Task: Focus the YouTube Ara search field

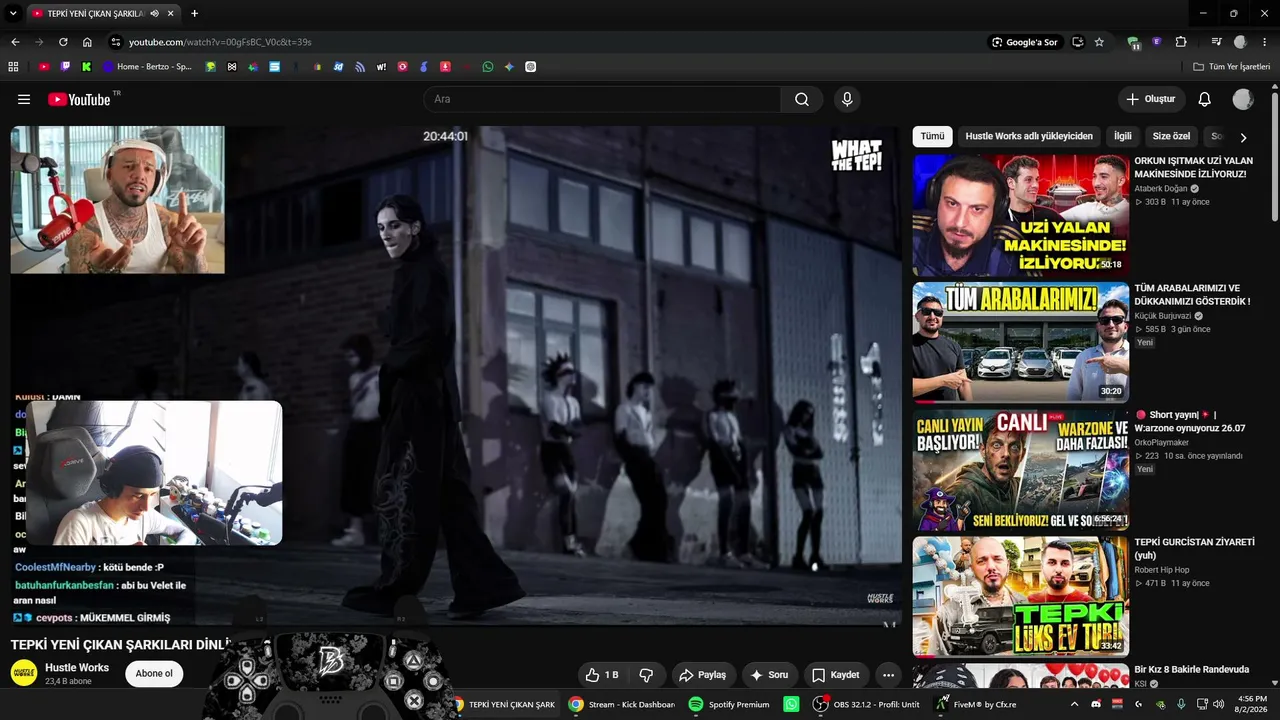Action: pos(602,99)
